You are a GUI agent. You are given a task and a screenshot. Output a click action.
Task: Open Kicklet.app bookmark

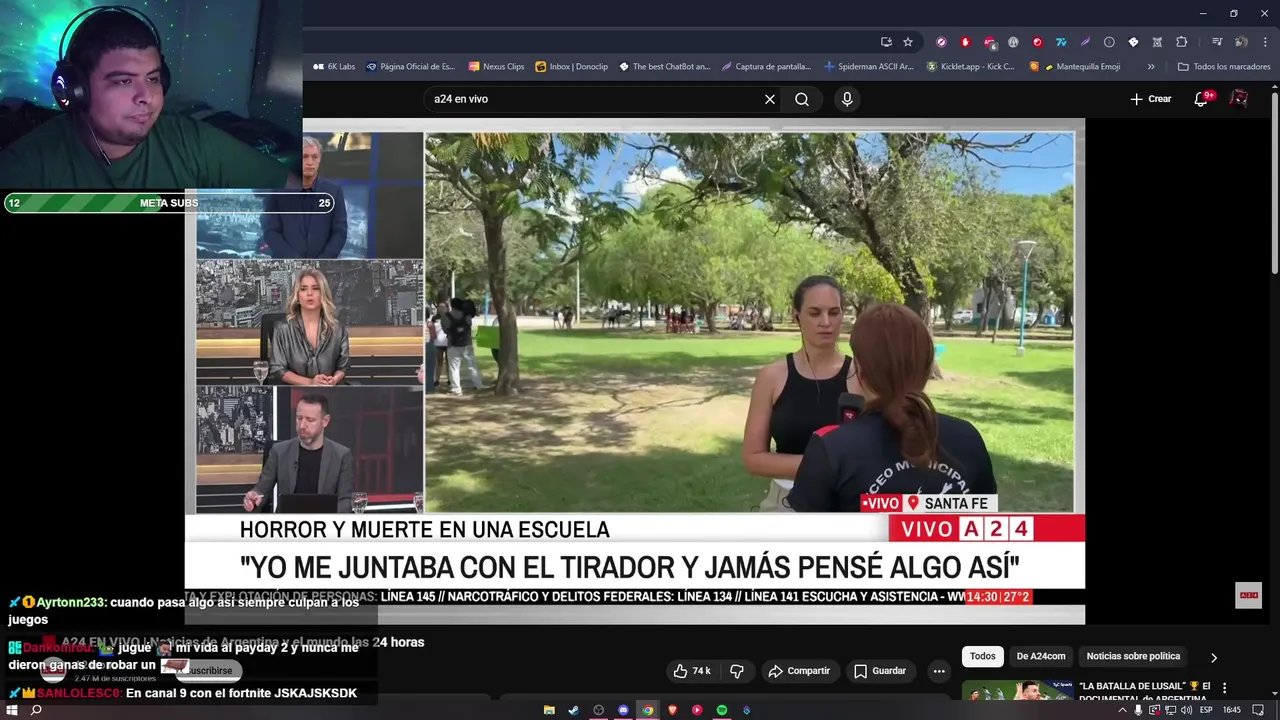pos(970,67)
